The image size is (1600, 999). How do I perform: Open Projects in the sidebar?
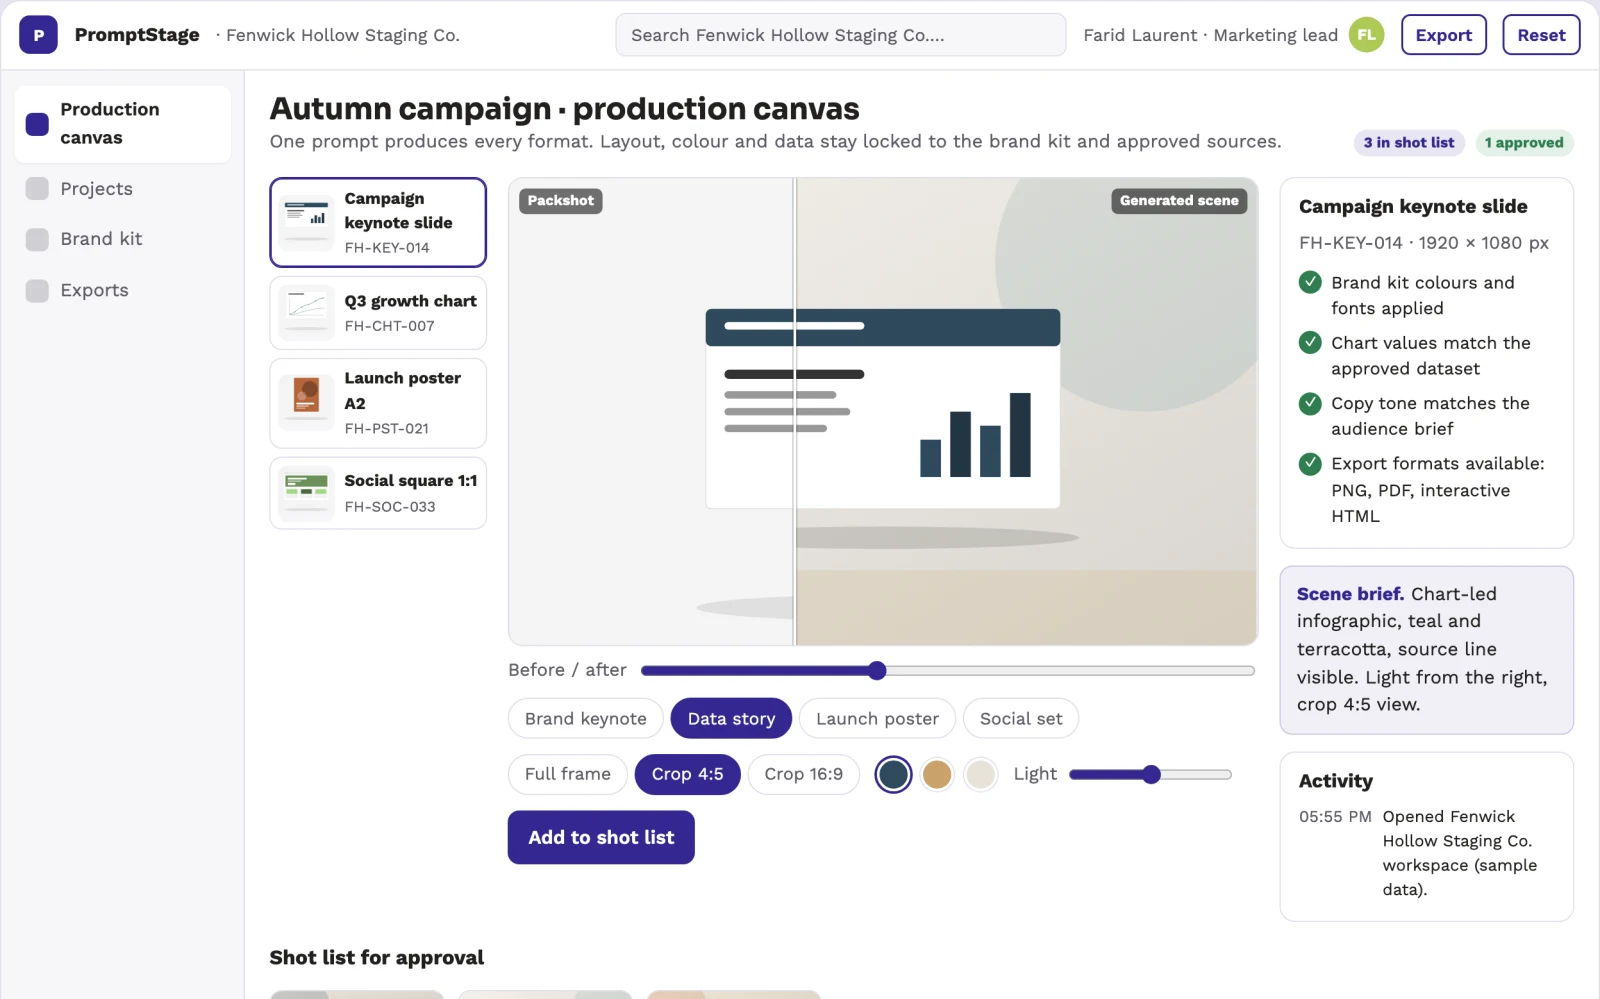123,189
